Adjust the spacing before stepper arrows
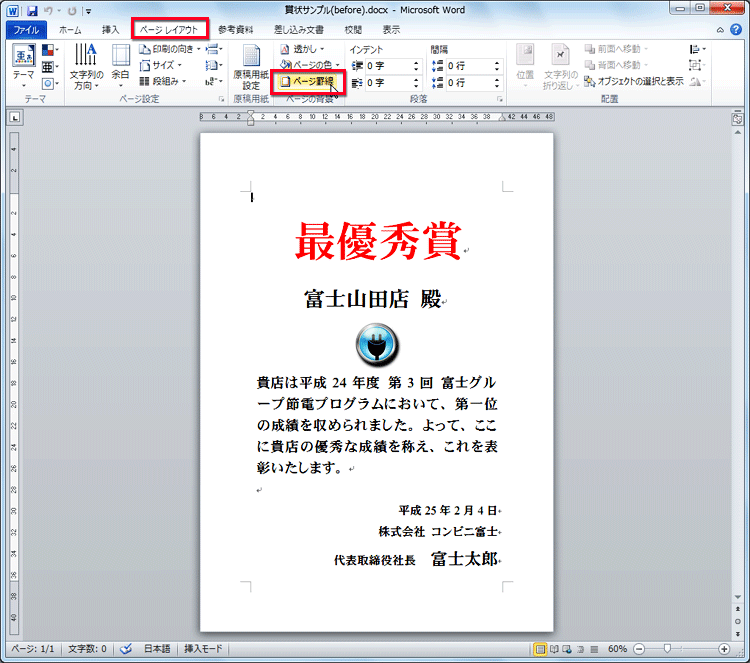Screen dimensions: 750x663 (x=497, y=66)
